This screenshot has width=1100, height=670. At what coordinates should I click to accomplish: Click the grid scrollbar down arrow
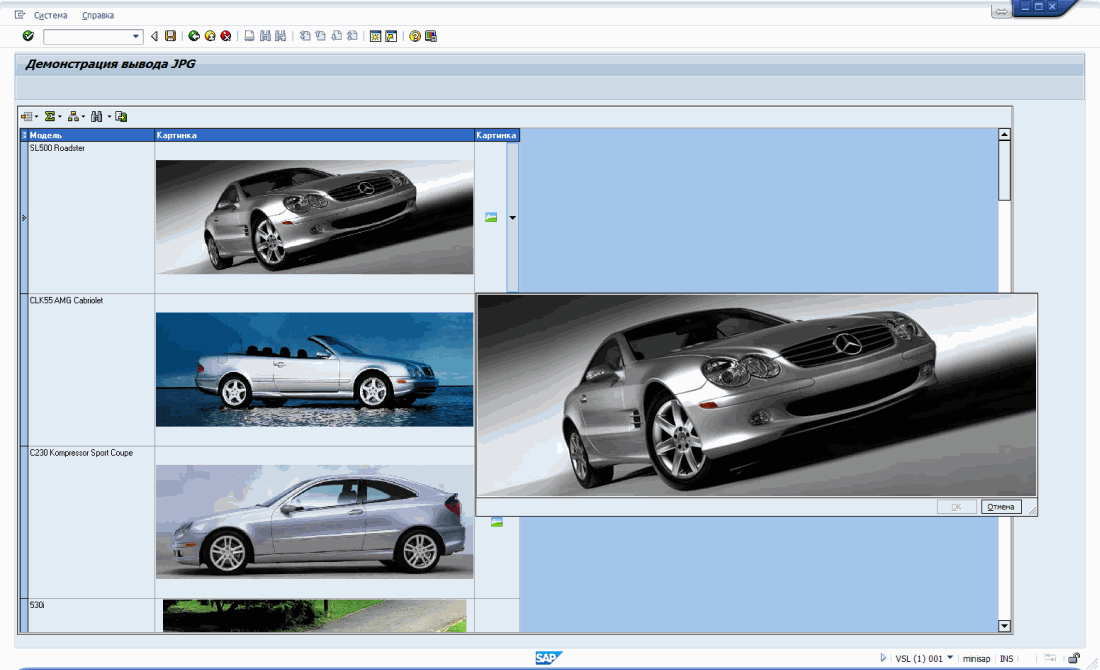(x=1004, y=626)
